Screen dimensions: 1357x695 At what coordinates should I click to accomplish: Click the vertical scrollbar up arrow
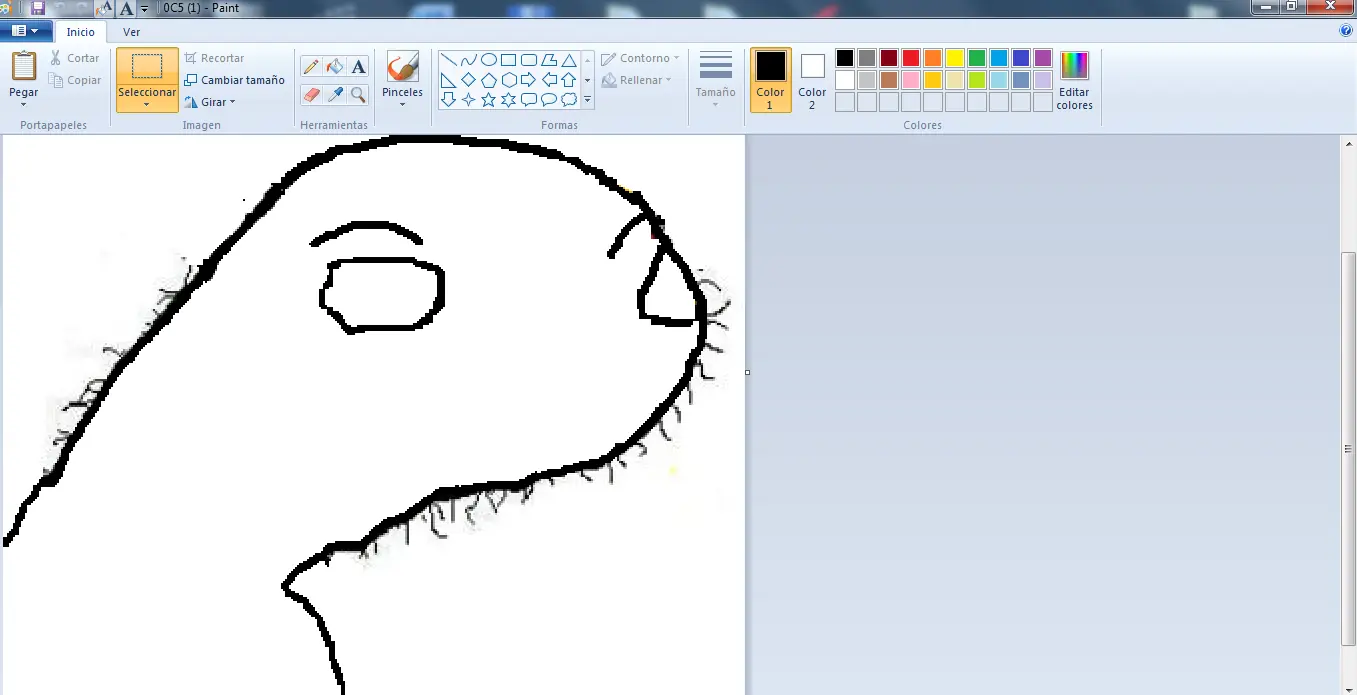pos(1349,144)
